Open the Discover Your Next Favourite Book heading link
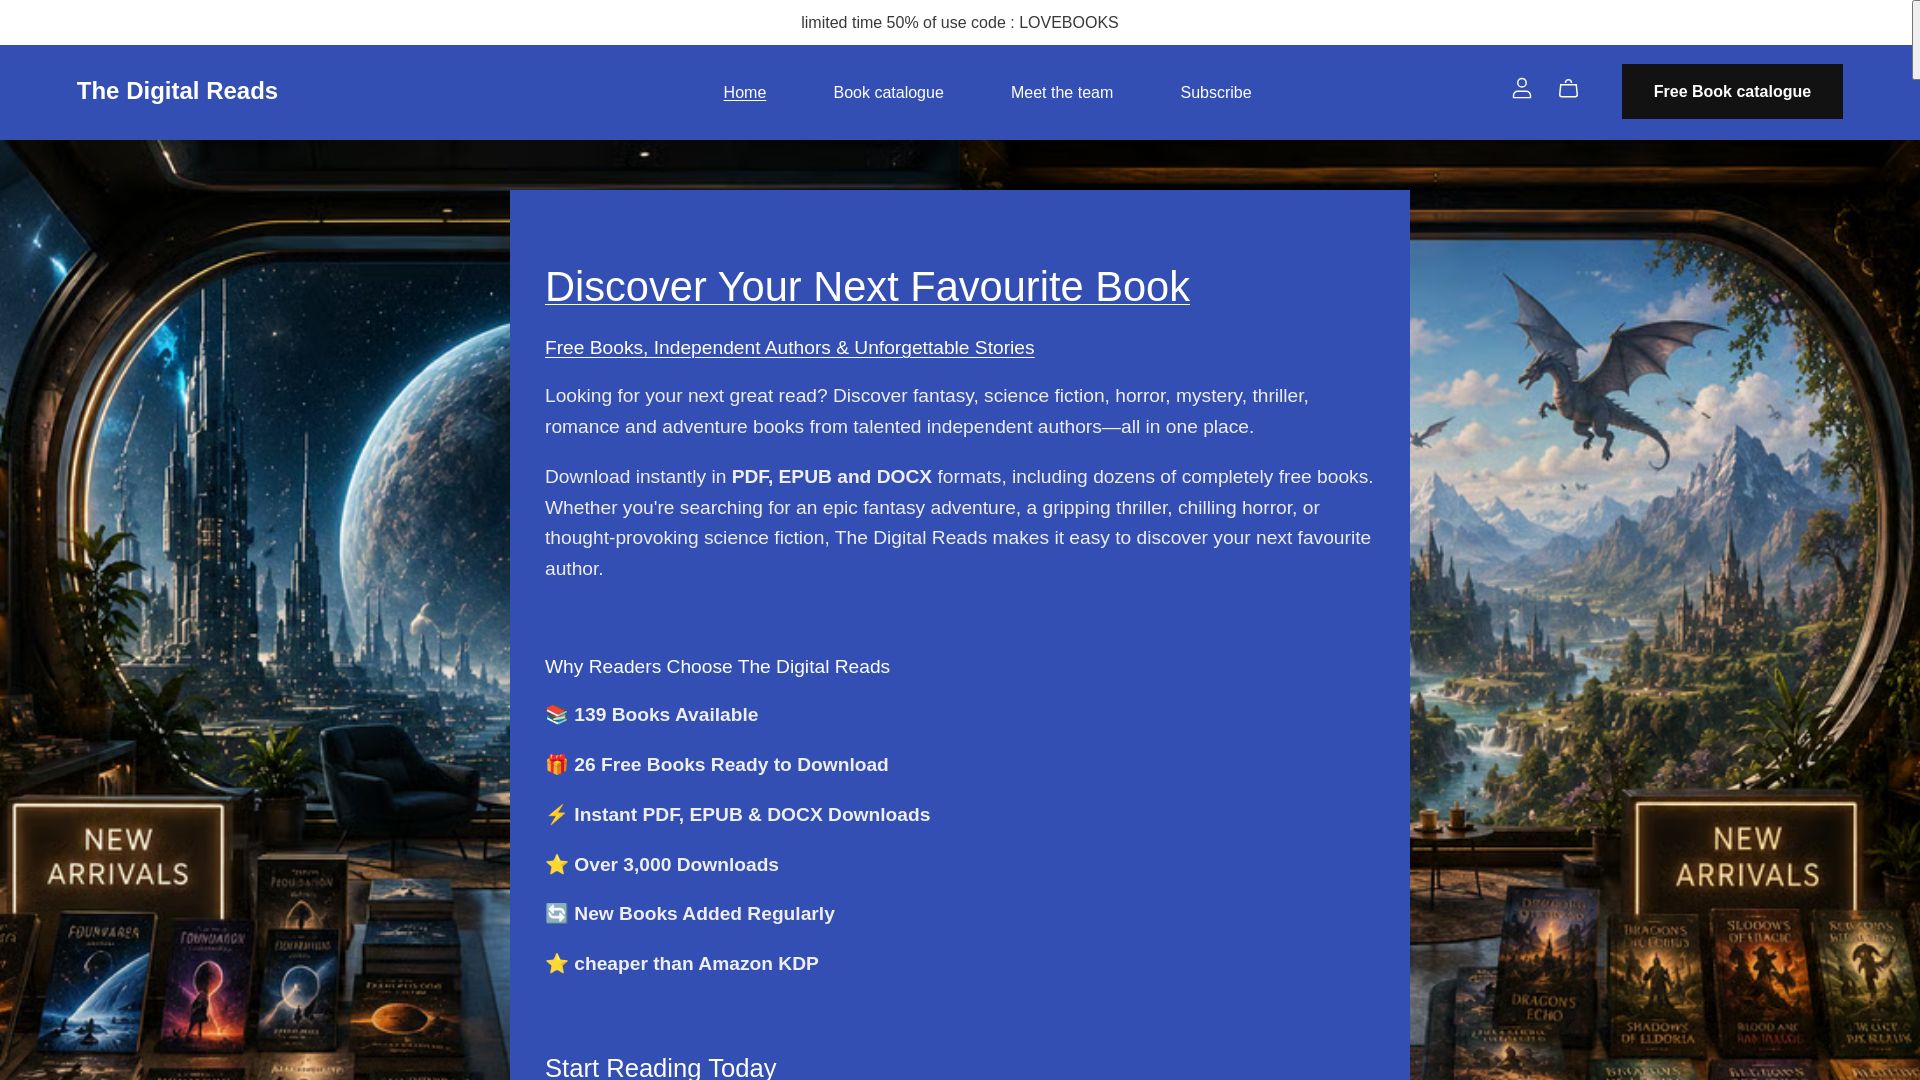 click(x=867, y=287)
